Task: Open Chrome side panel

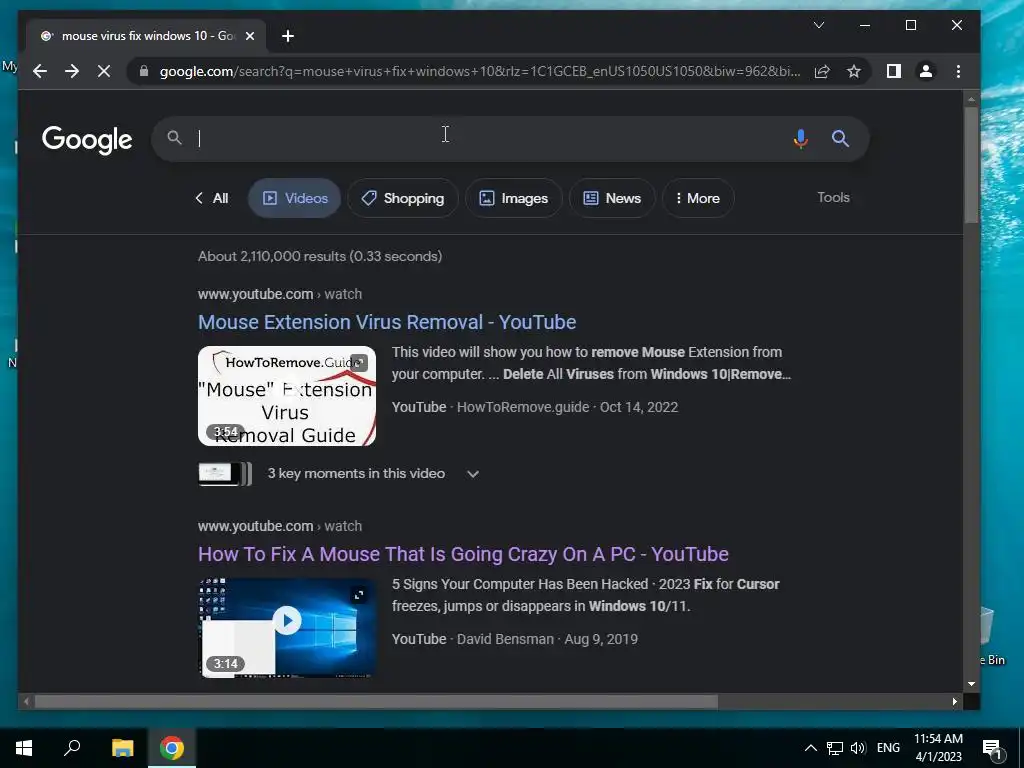Action: pyautogui.click(x=894, y=71)
